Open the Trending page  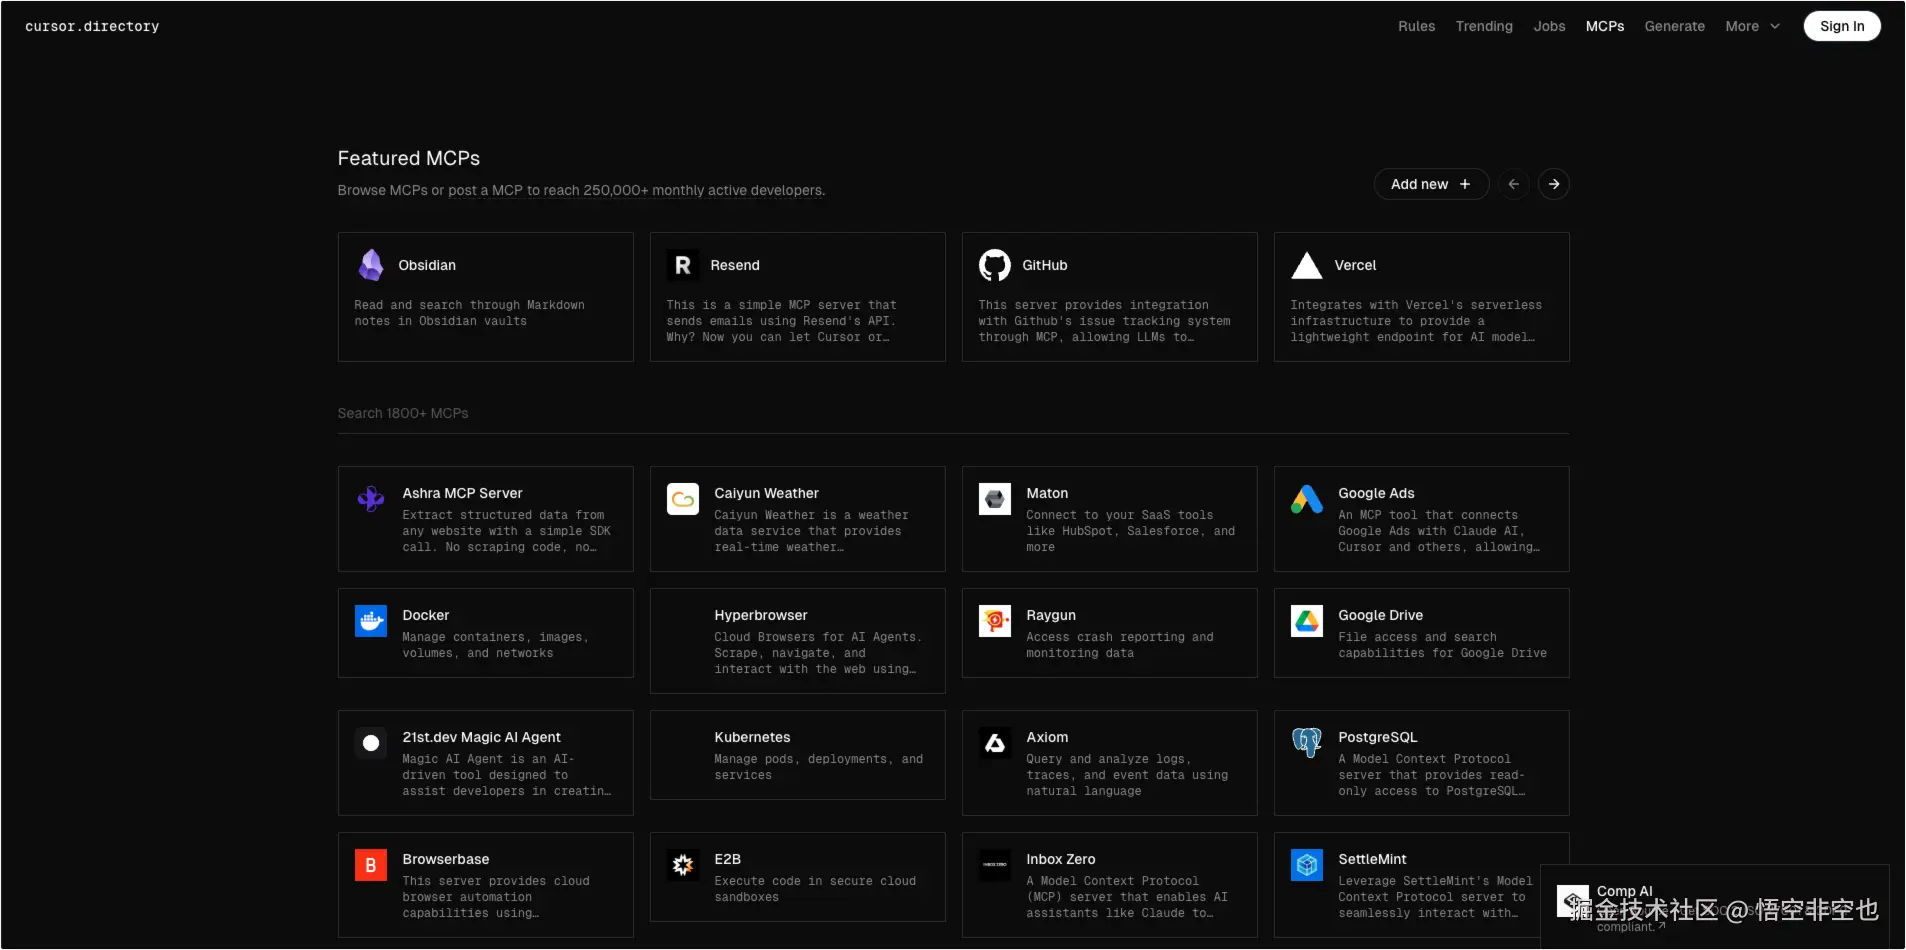(x=1484, y=26)
